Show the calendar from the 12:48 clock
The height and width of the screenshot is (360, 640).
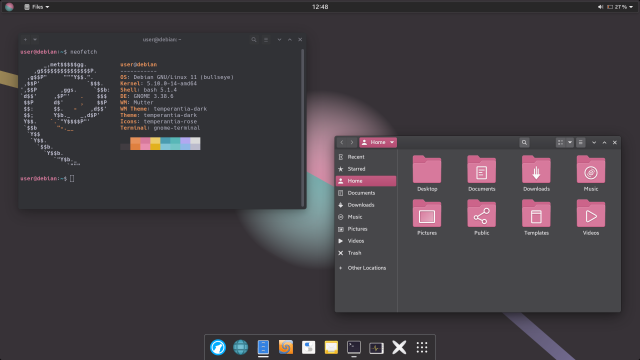(x=320, y=7)
